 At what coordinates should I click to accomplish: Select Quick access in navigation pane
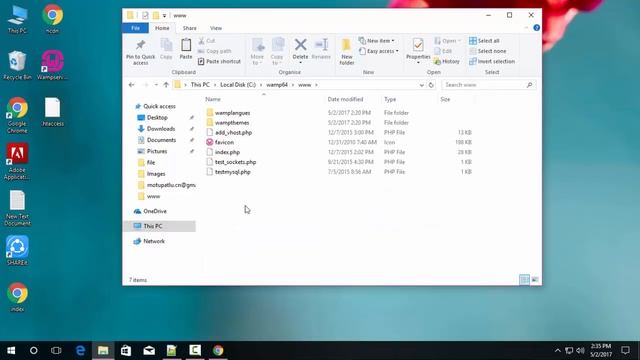point(159,106)
